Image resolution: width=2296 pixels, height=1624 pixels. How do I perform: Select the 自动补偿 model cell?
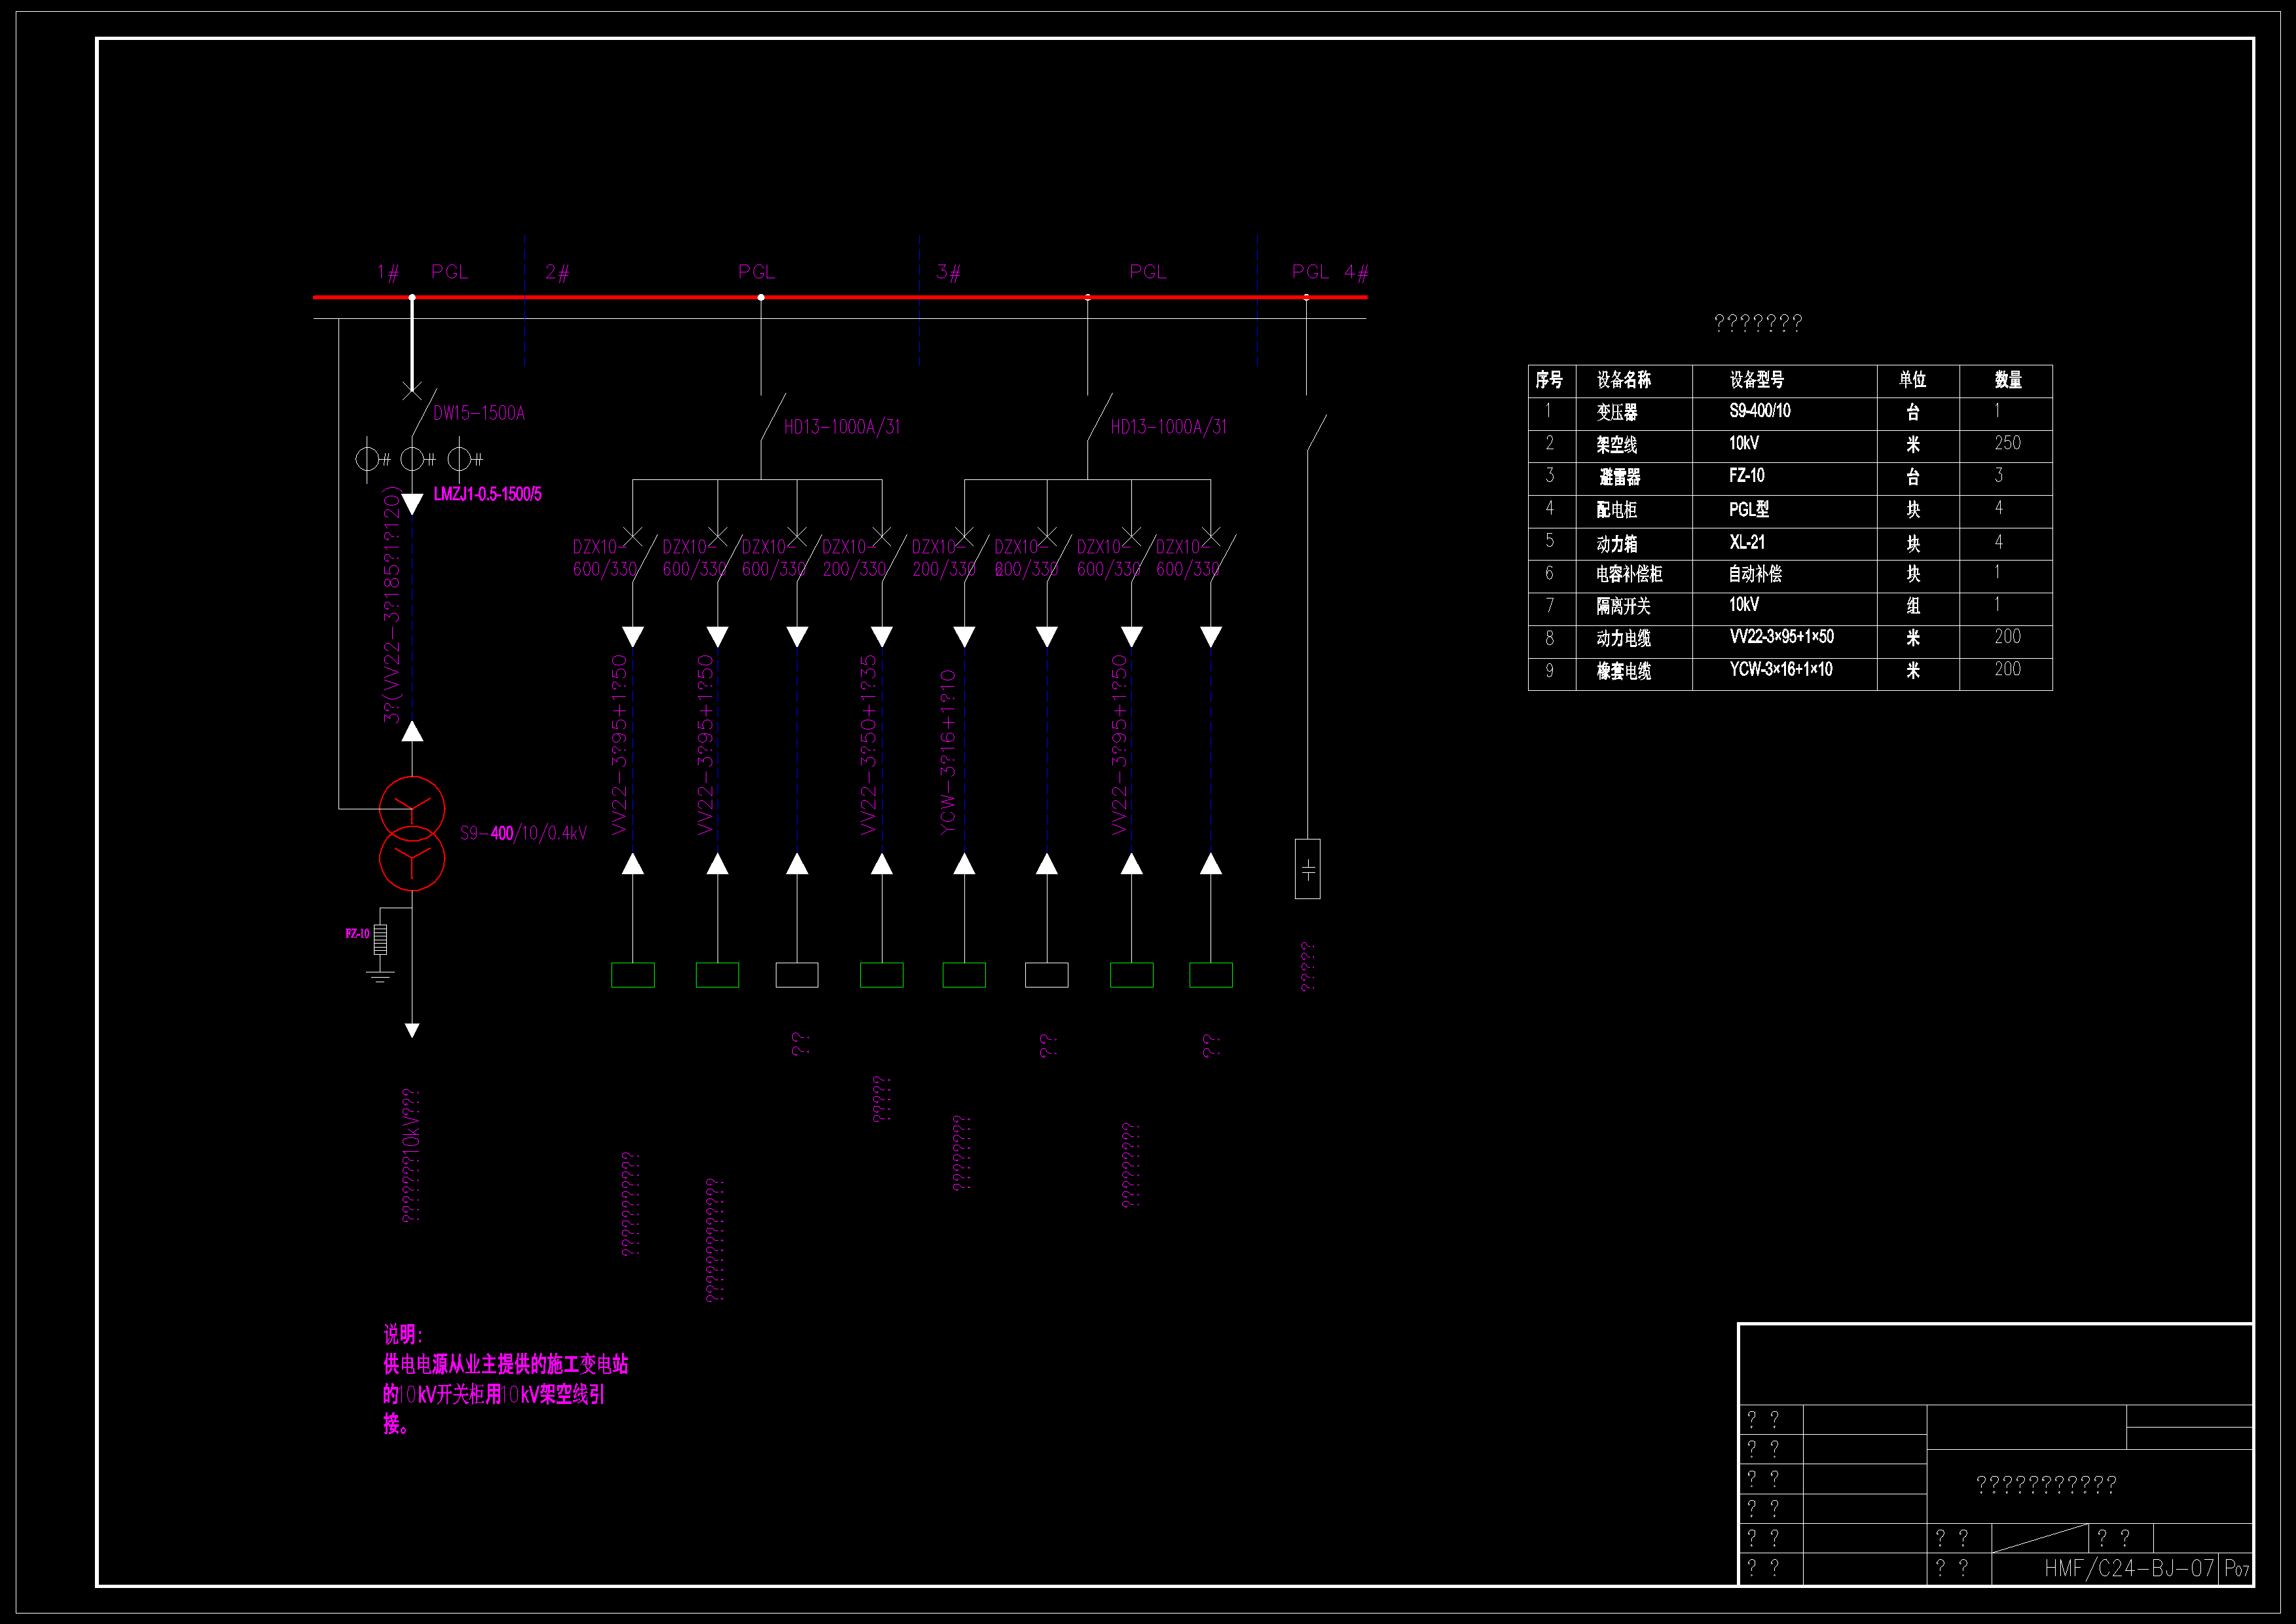coord(1755,574)
